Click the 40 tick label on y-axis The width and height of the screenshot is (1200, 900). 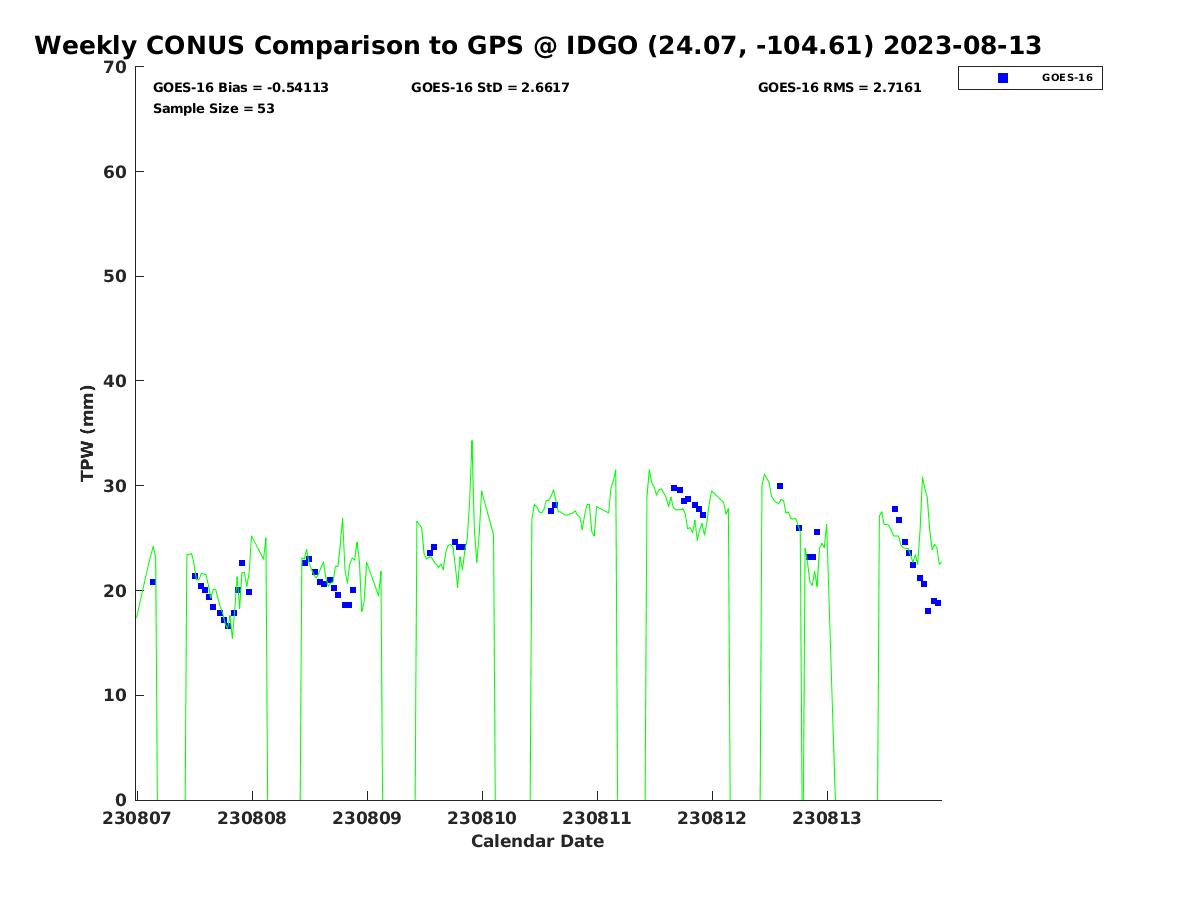tap(116, 381)
